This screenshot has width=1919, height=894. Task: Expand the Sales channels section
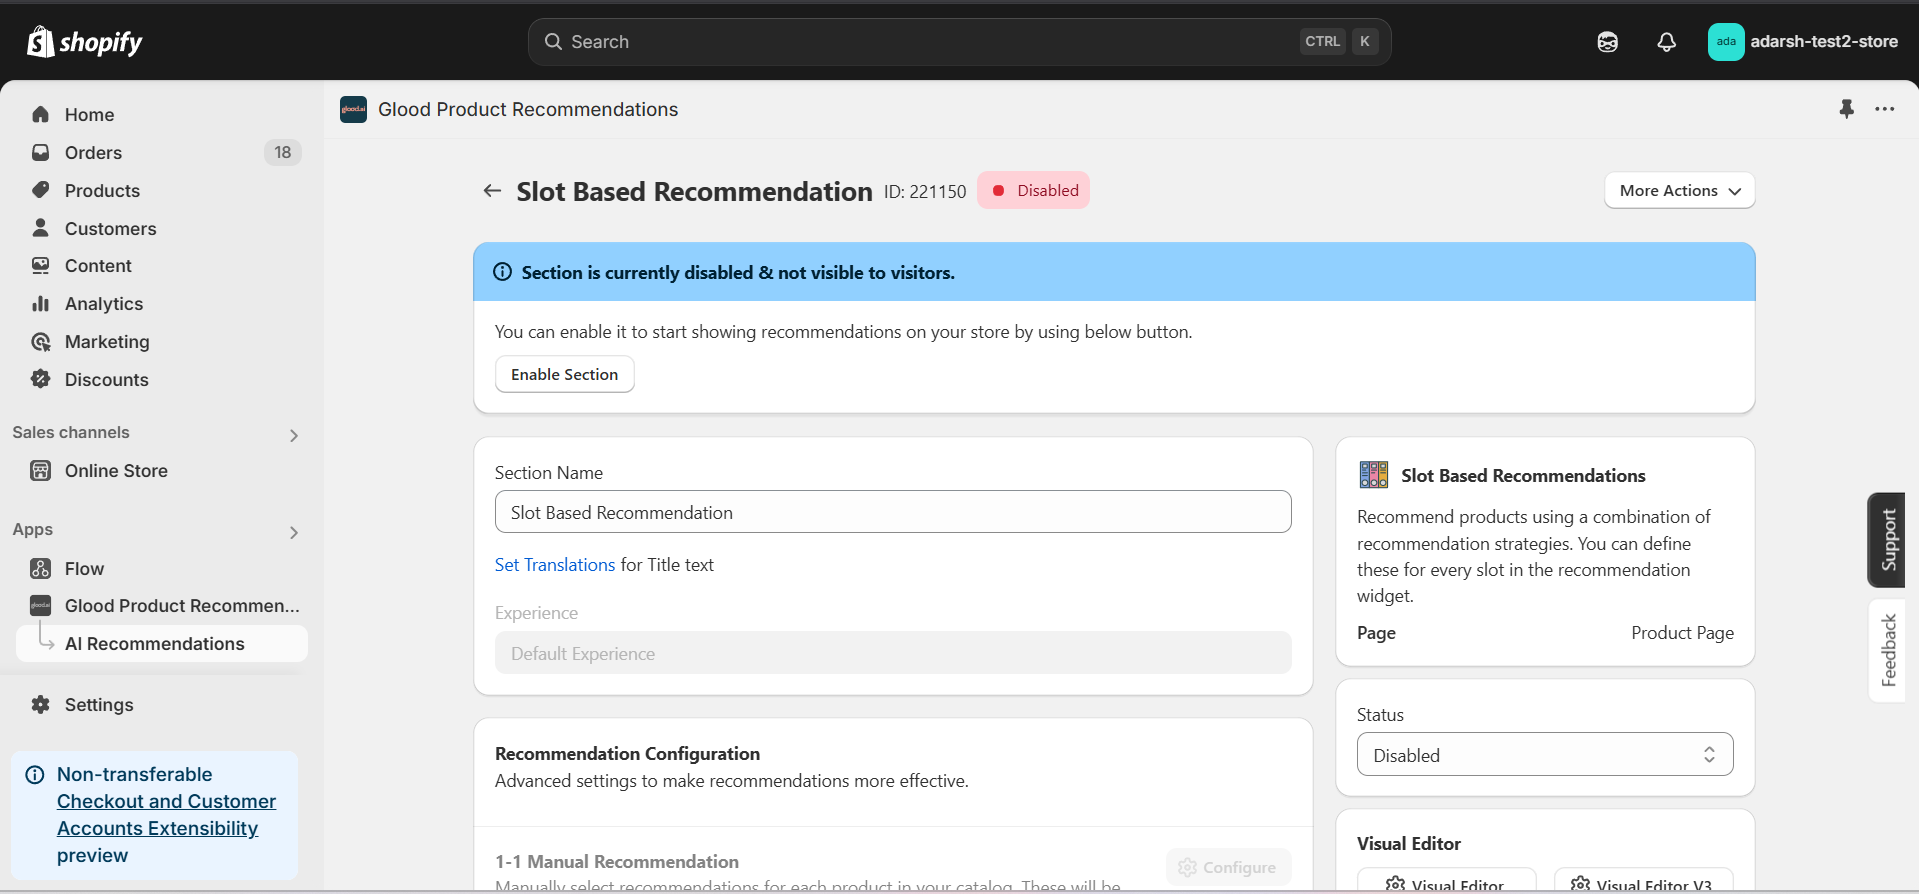[x=293, y=435]
